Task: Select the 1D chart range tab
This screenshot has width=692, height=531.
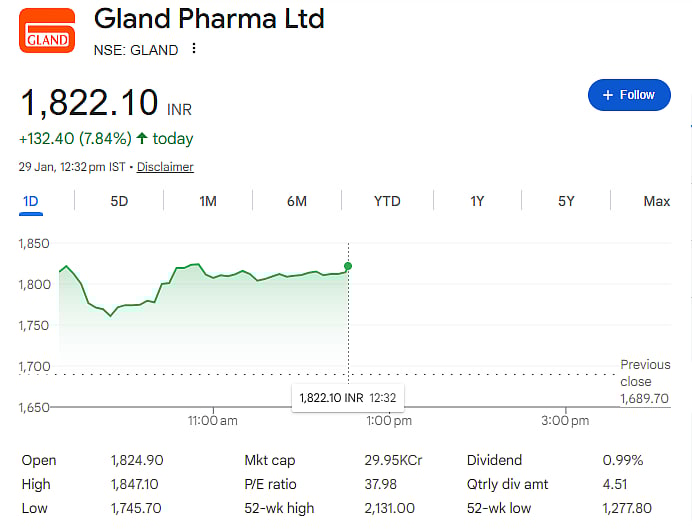Action: (31, 201)
